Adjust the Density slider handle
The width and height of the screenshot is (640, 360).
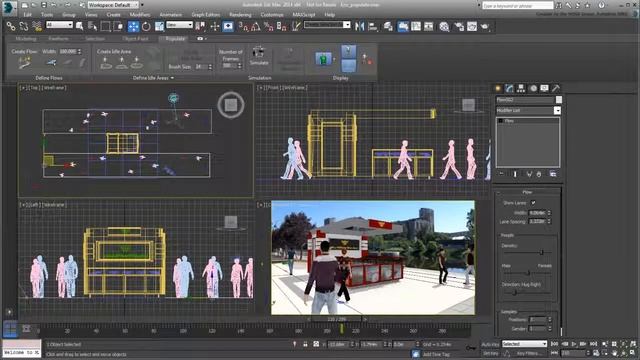542,252
